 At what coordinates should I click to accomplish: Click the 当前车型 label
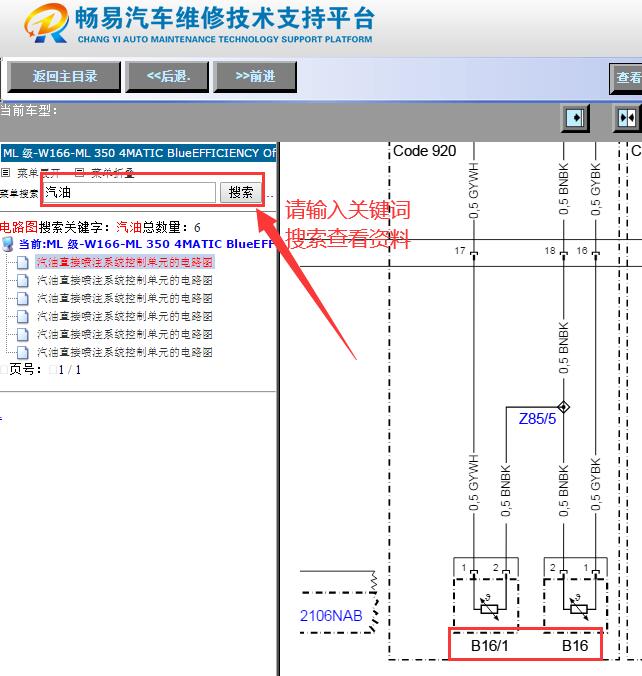tap(29, 111)
